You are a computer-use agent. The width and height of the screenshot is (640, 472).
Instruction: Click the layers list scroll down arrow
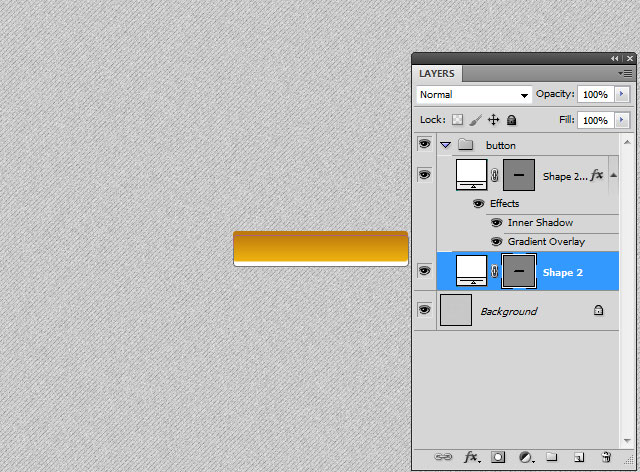pyautogui.click(x=627, y=441)
